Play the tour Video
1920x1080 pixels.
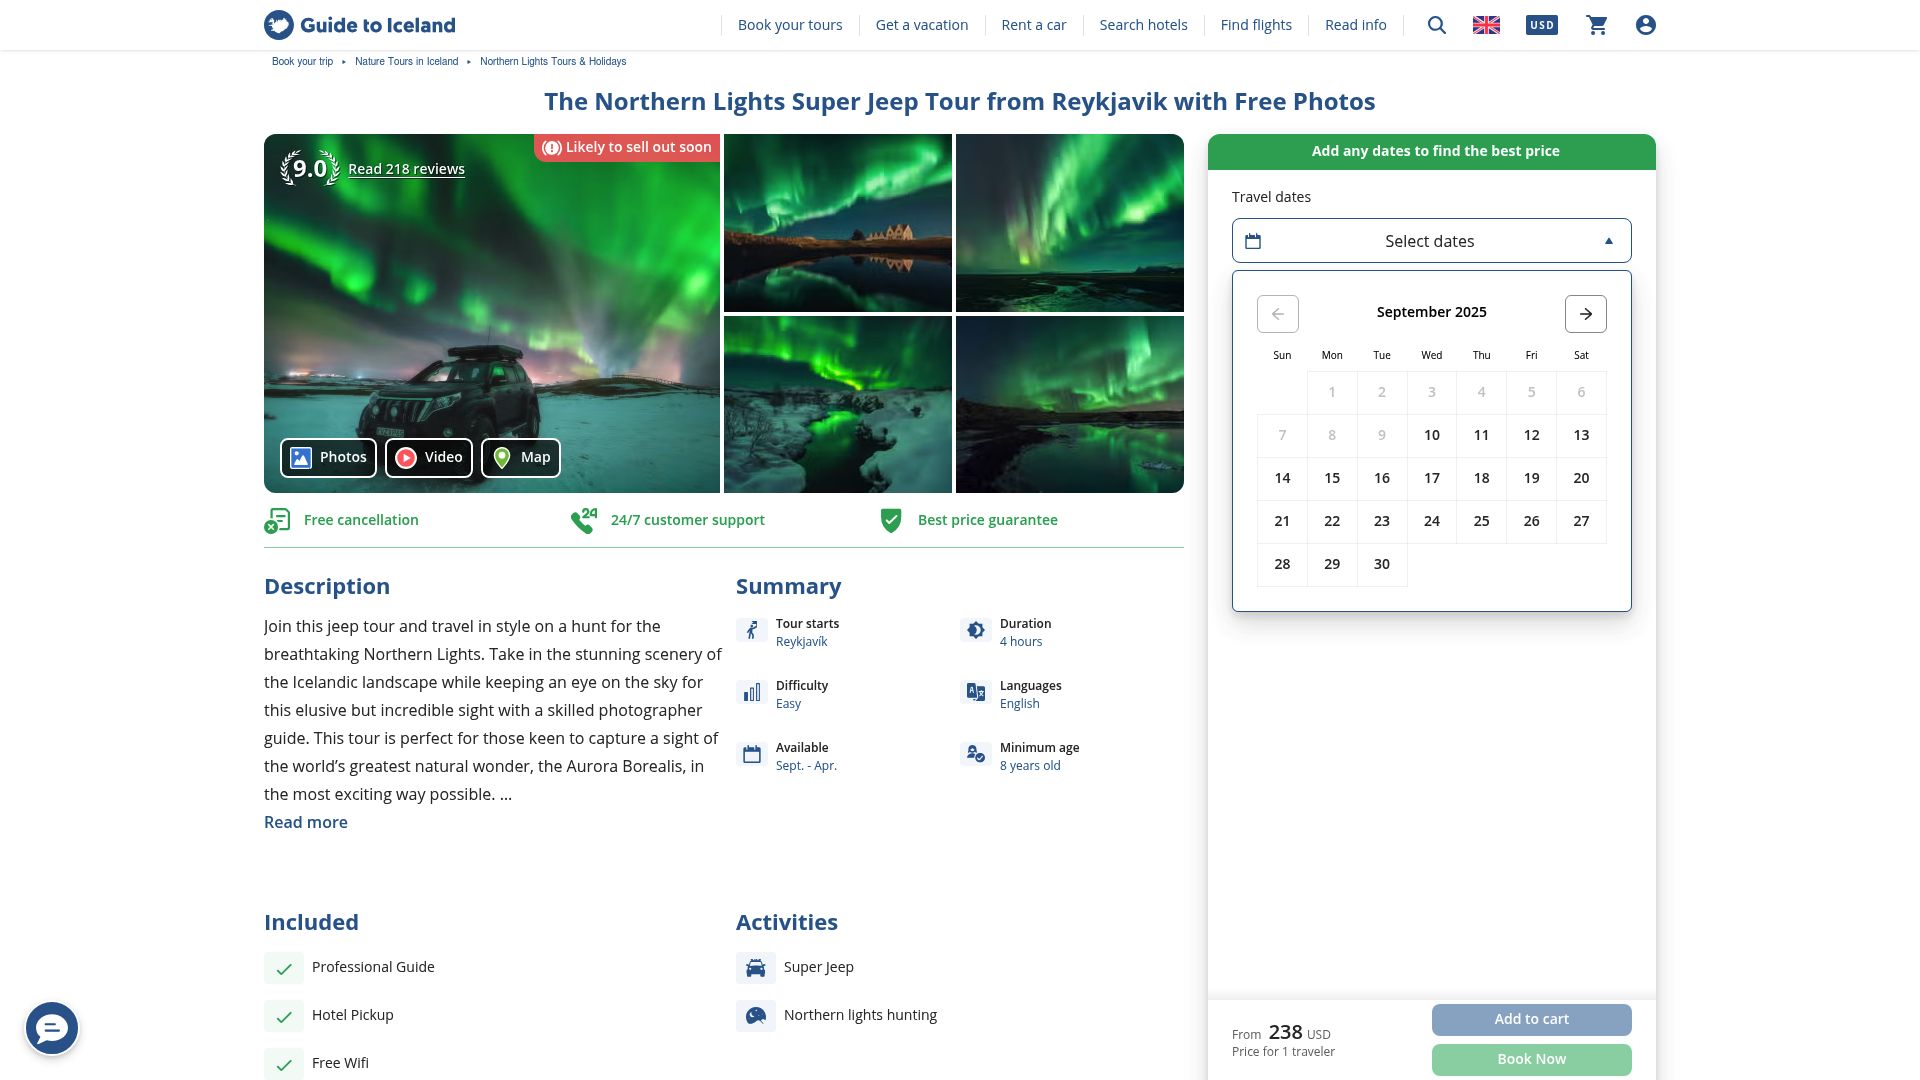coord(429,458)
